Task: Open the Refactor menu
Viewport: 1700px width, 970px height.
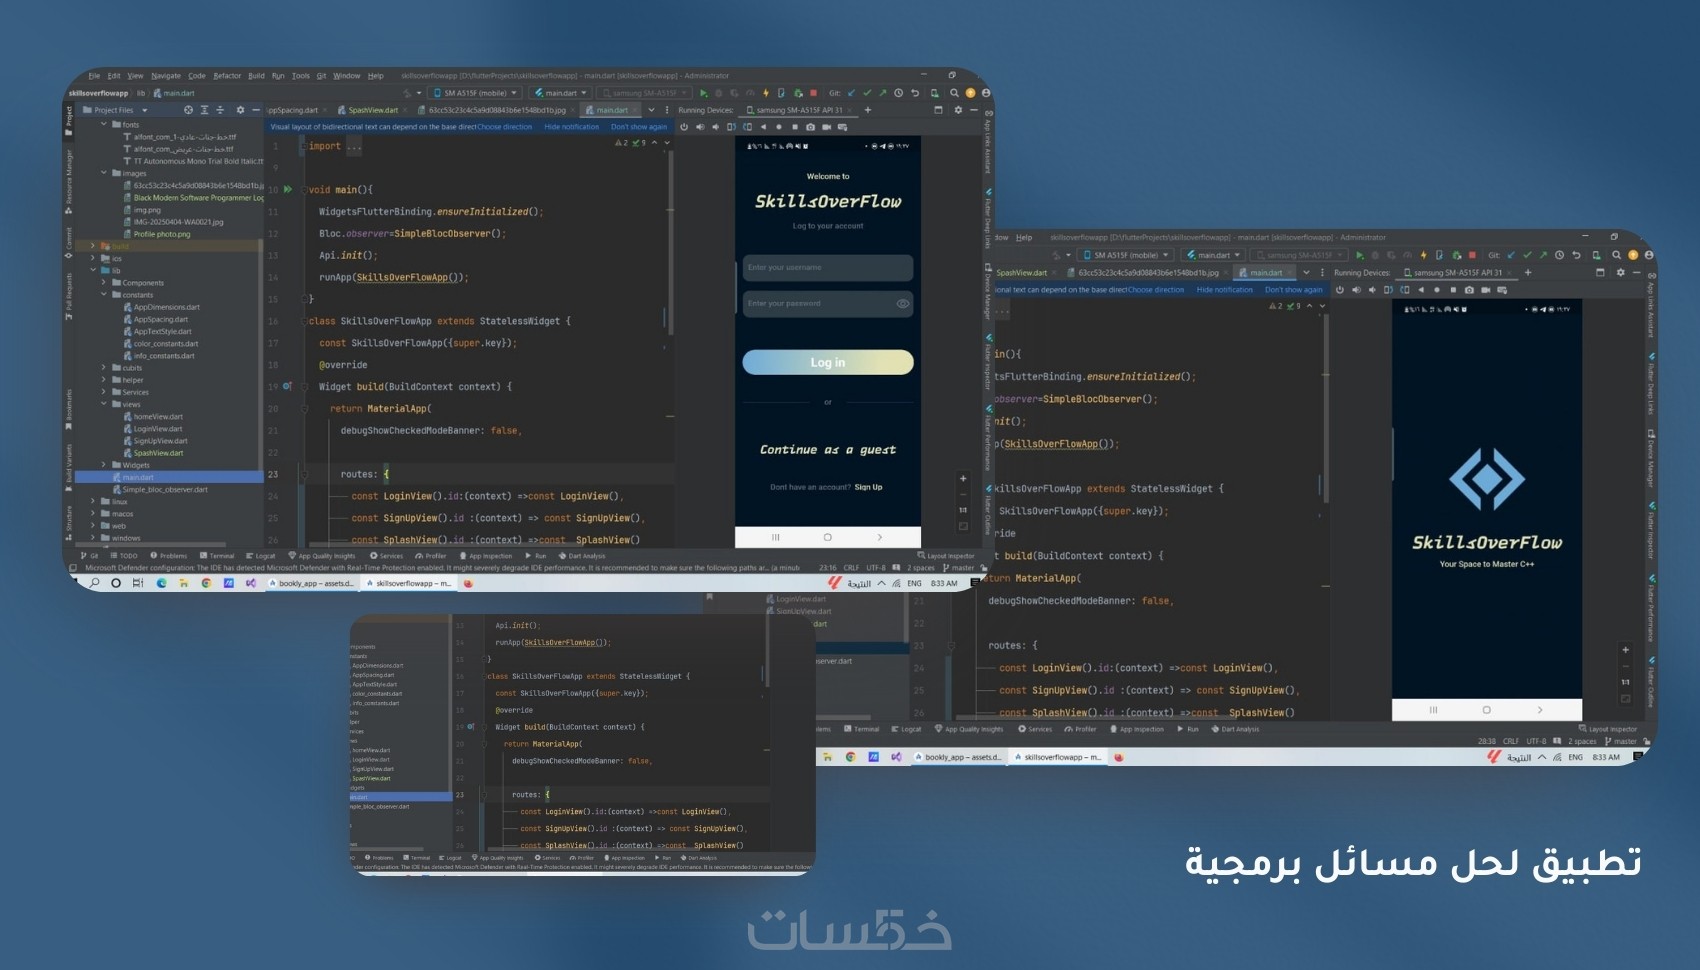Action: click(227, 76)
